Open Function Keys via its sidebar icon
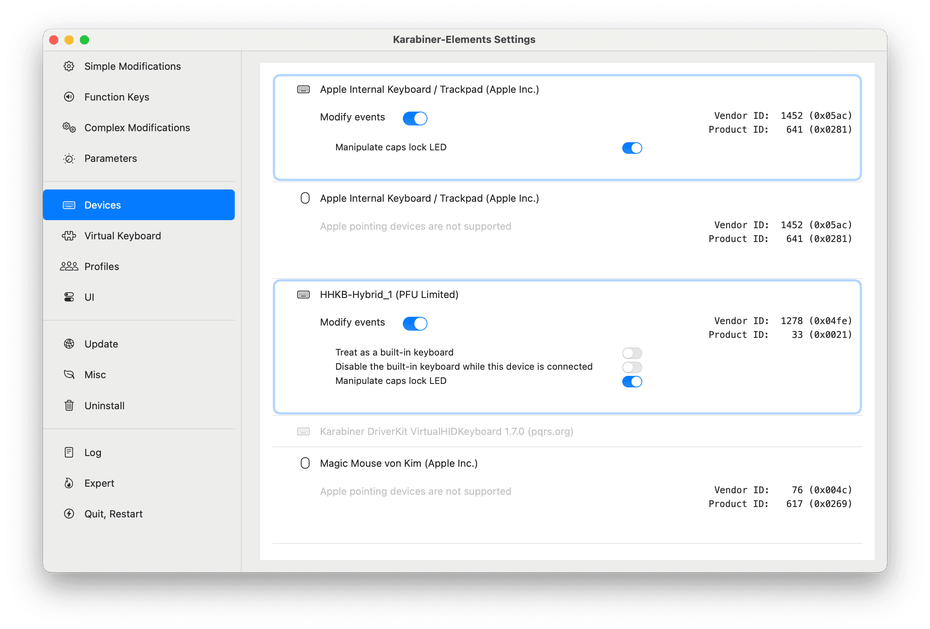The image size is (930, 629). coord(69,97)
